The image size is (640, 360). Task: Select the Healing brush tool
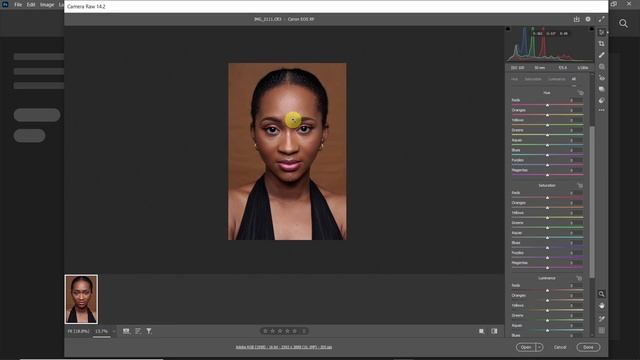602,55
